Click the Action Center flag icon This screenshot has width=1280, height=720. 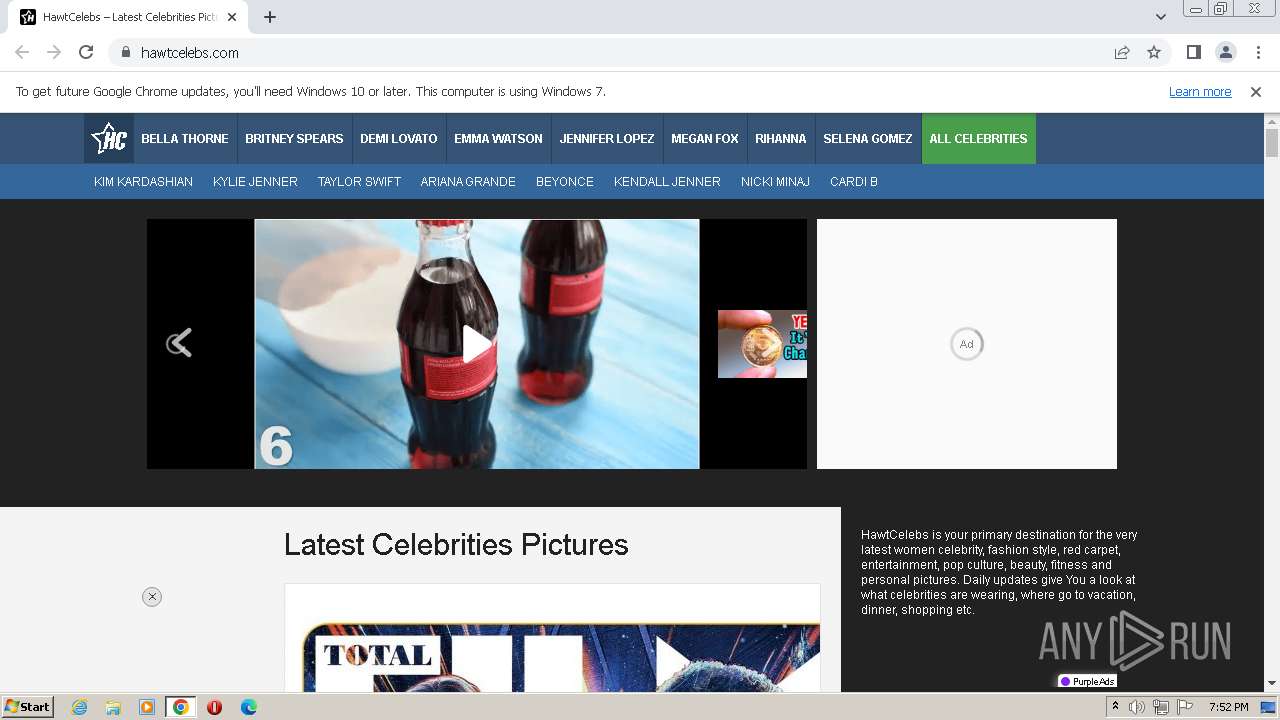(x=1185, y=707)
